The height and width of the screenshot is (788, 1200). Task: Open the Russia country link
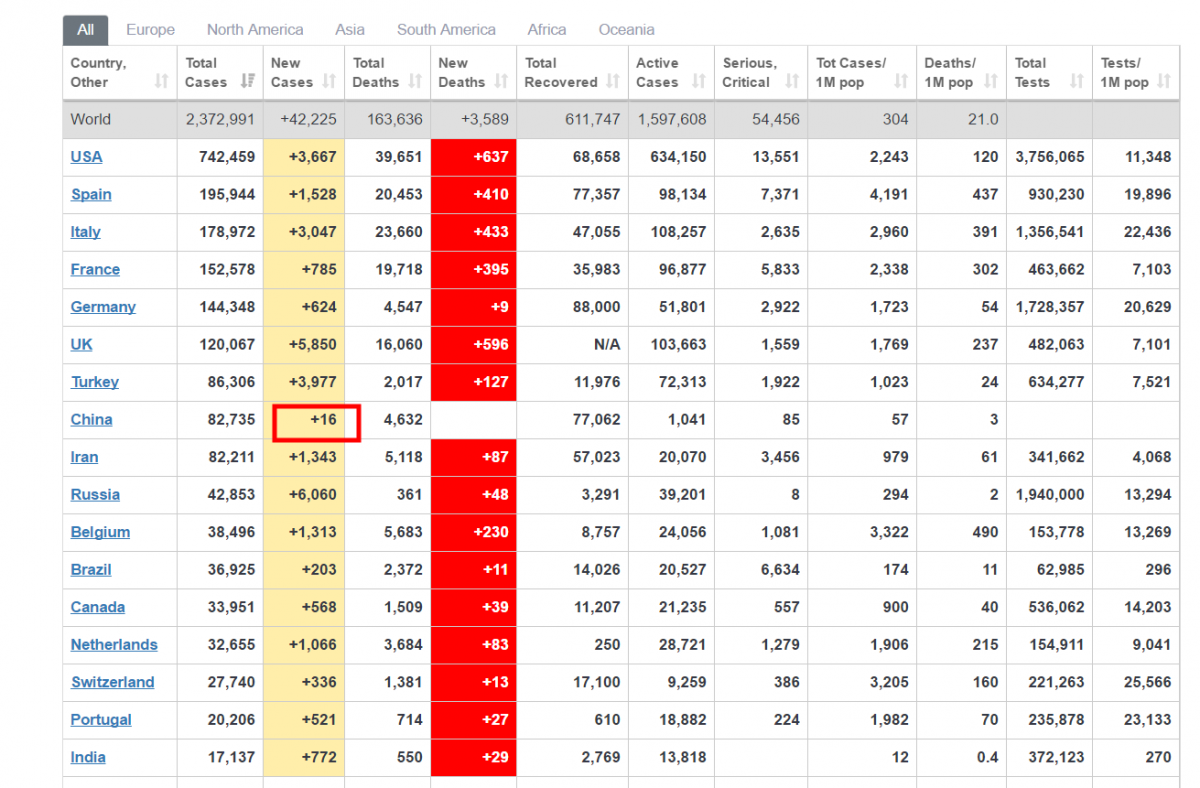coord(95,495)
